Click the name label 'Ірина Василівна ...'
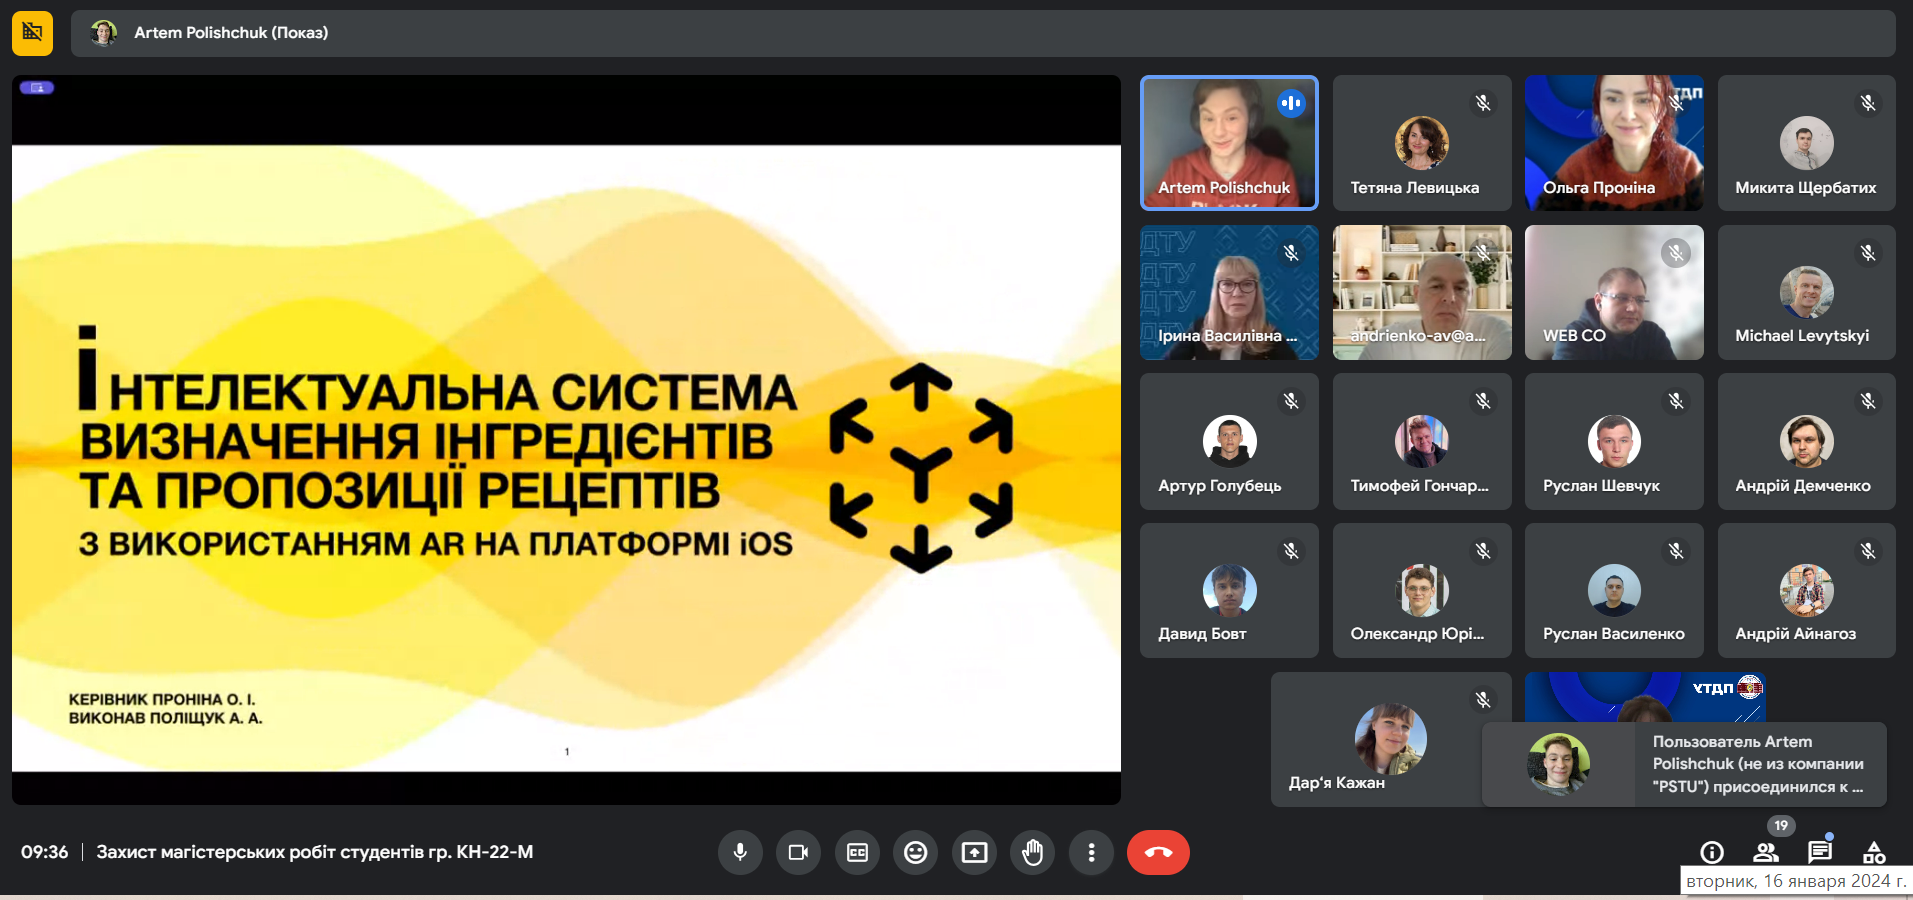 point(1227,336)
